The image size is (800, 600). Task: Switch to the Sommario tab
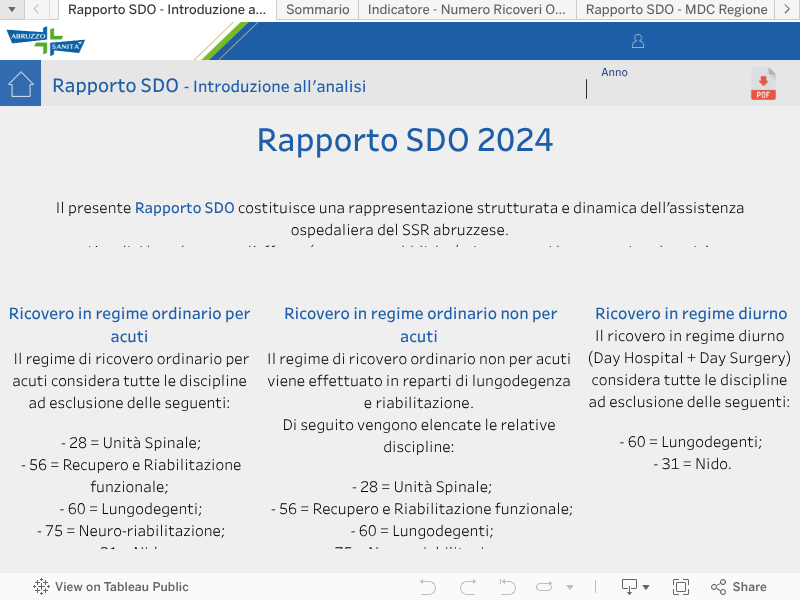pyautogui.click(x=318, y=9)
